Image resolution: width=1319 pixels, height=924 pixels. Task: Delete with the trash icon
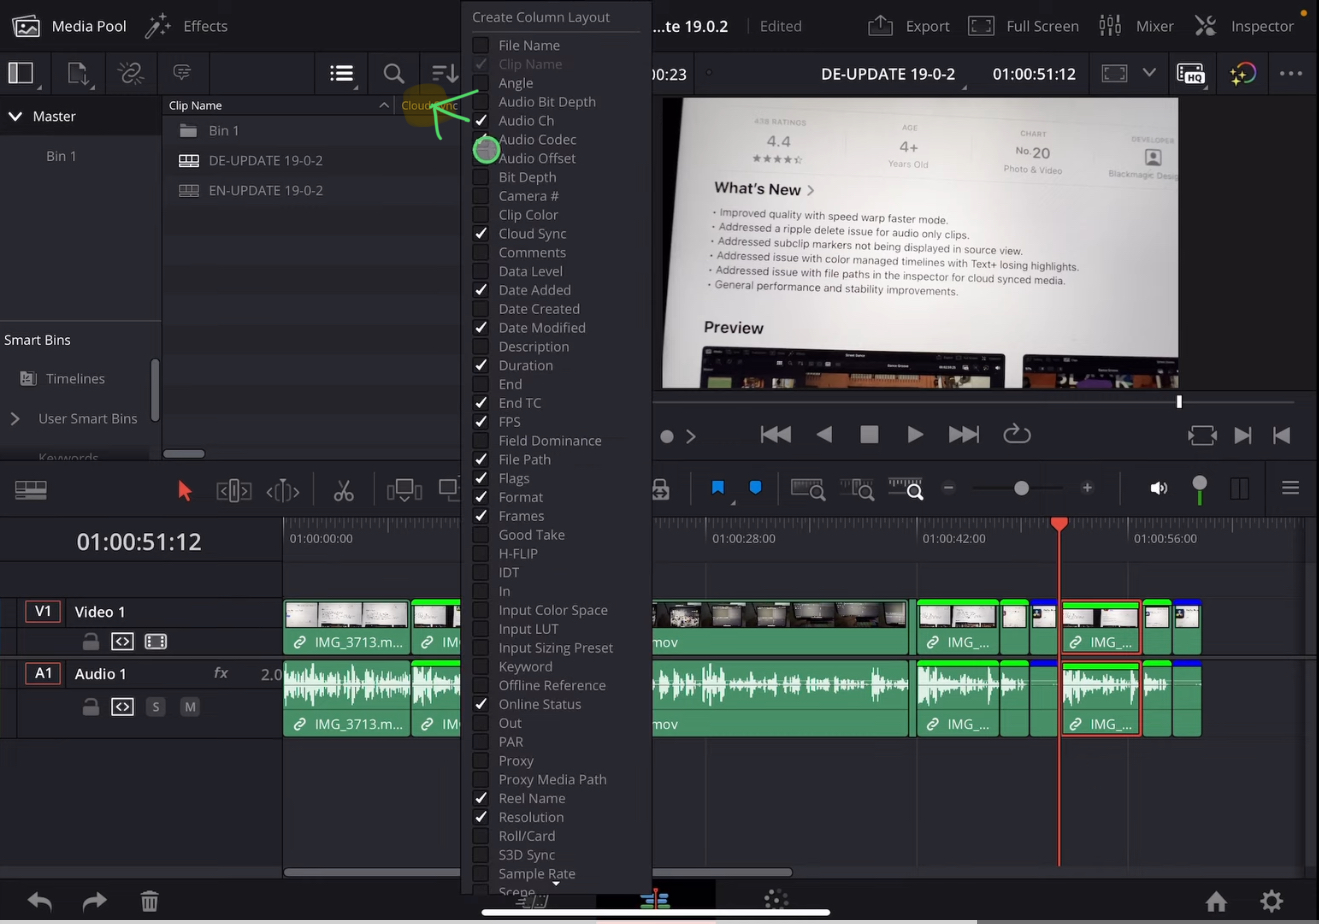pos(150,901)
